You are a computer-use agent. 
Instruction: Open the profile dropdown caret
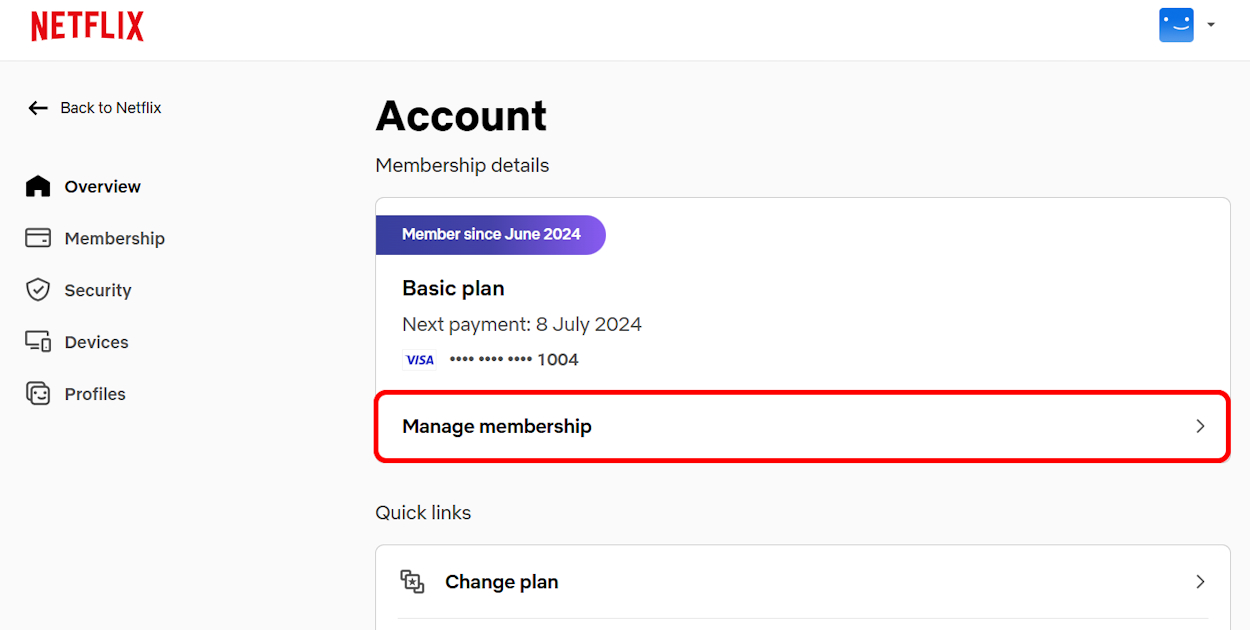[x=1210, y=25]
